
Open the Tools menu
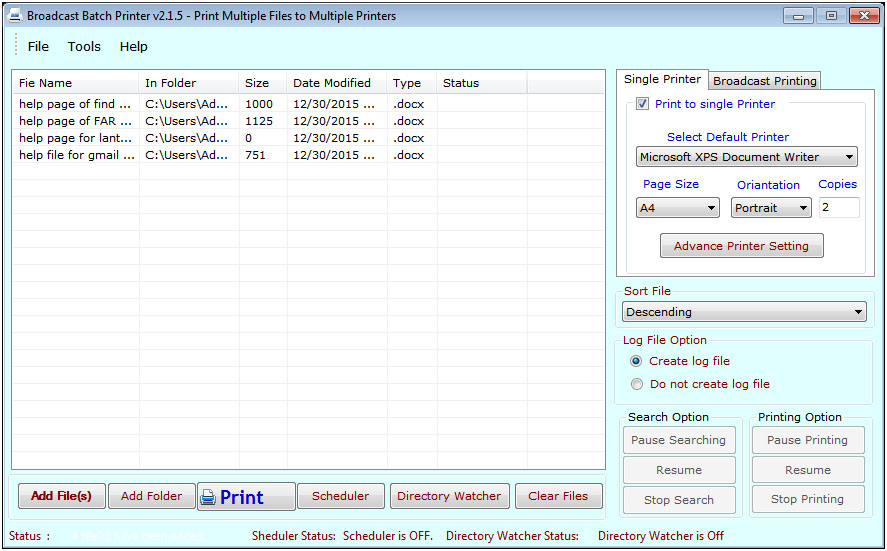[x=84, y=46]
